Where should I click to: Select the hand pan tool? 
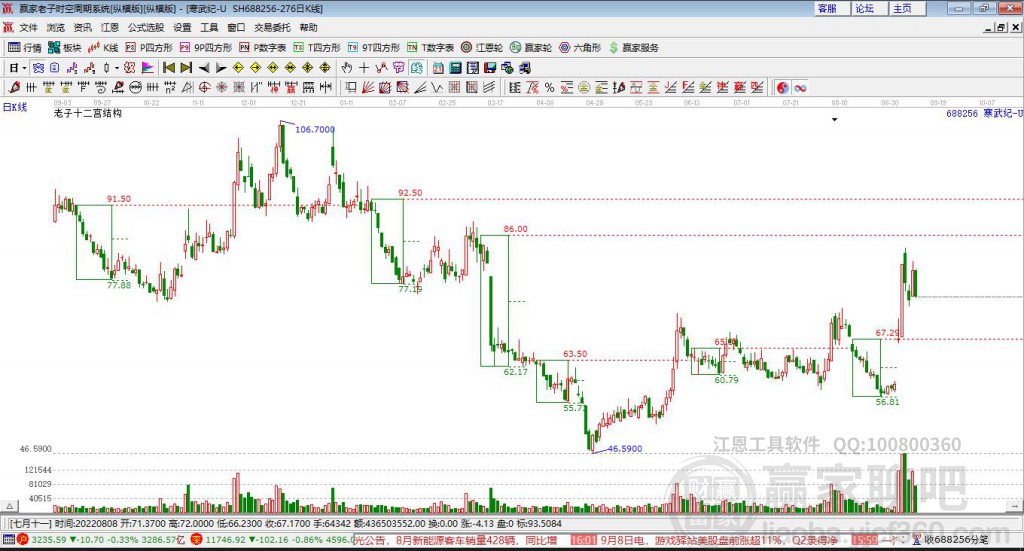347,68
